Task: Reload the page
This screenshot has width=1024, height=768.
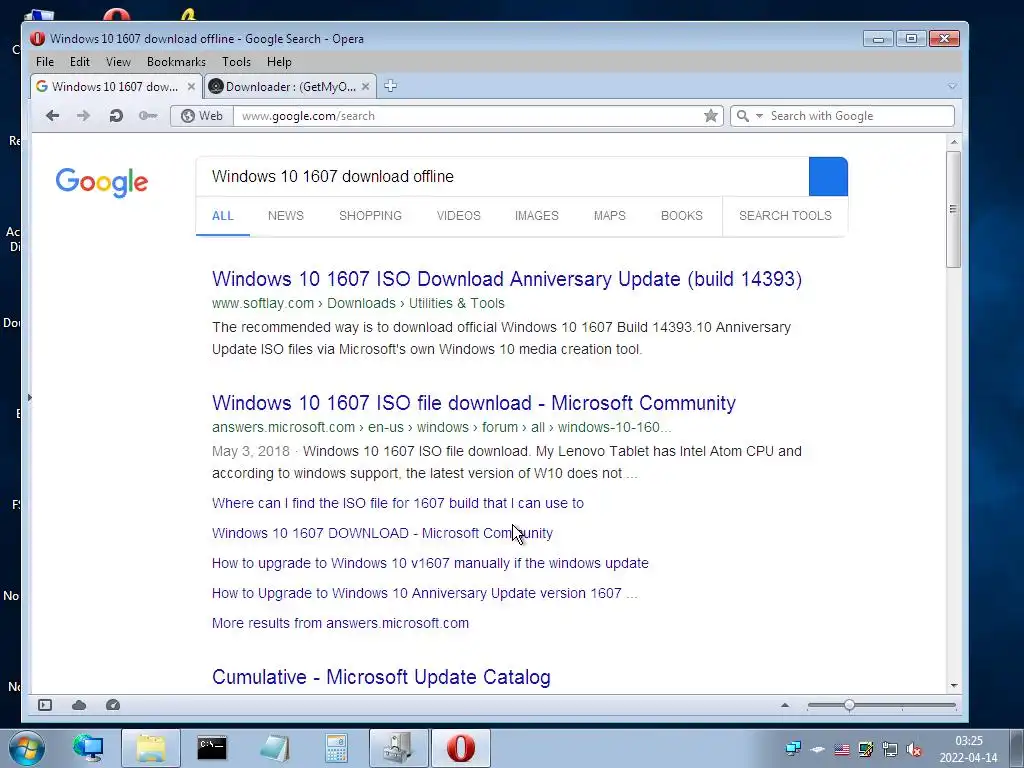Action: tap(116, 116)
